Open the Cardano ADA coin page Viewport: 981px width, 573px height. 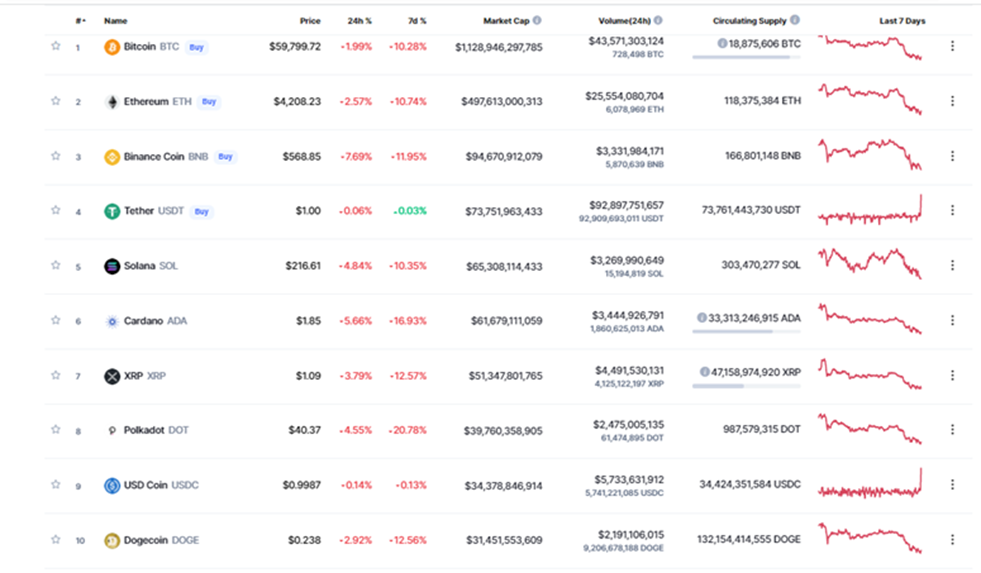click(155, 321)
